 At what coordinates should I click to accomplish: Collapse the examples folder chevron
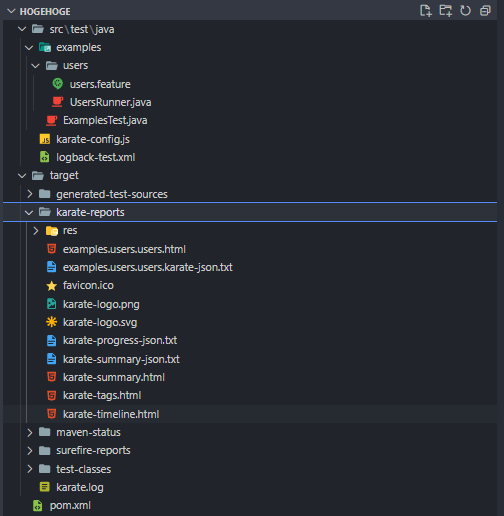coord(29,48)
